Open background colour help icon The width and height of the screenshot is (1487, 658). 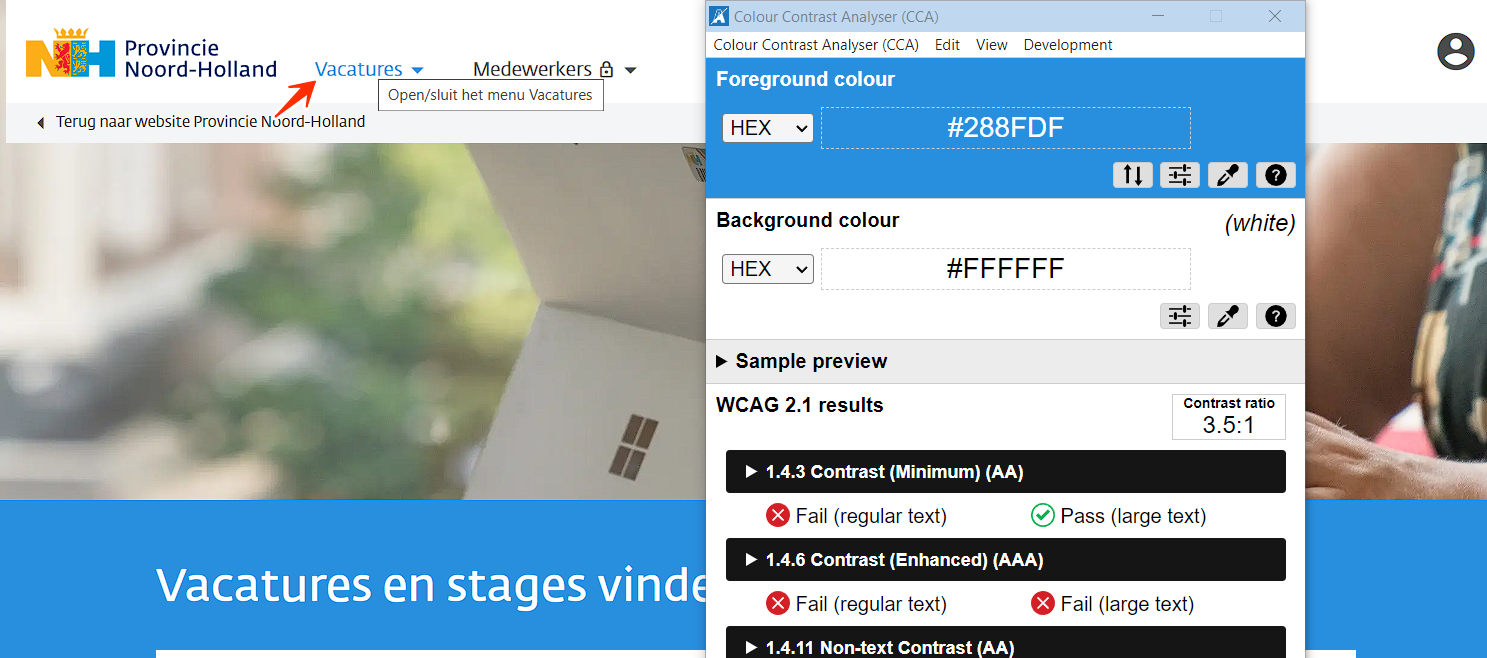1275,316
